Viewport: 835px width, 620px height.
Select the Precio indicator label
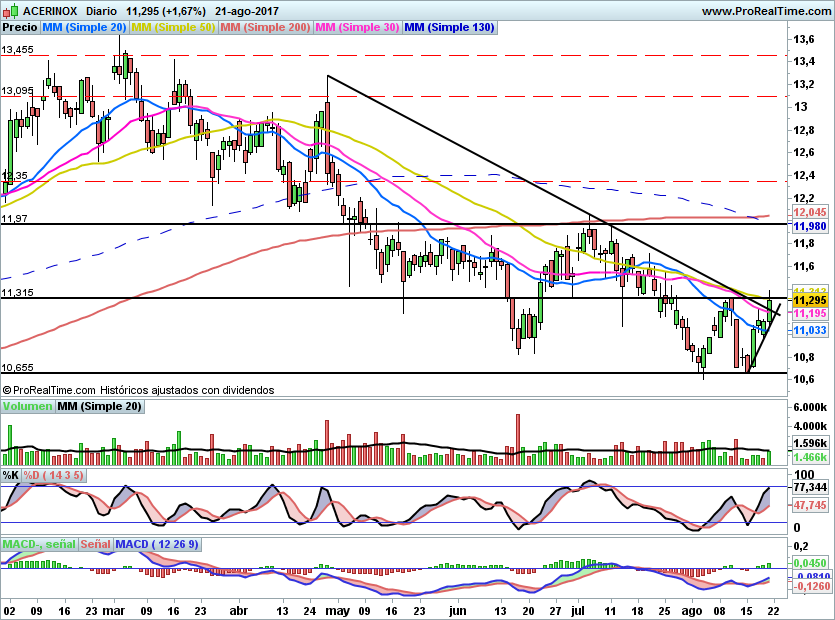click(x=19, y=28)
